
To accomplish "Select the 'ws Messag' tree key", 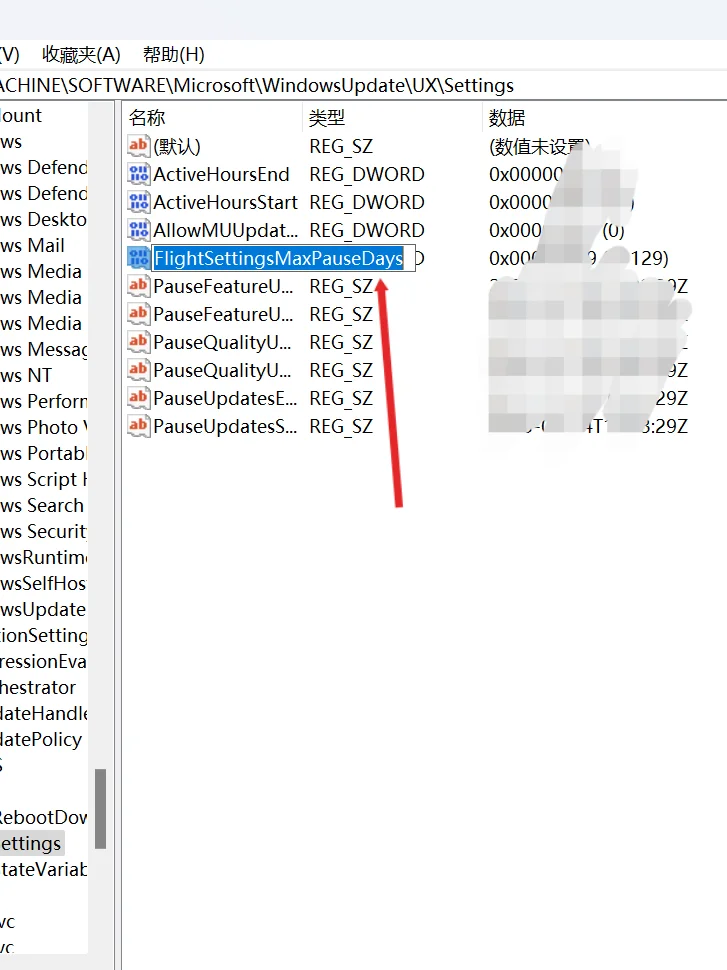I will click(x=43, y=350).
